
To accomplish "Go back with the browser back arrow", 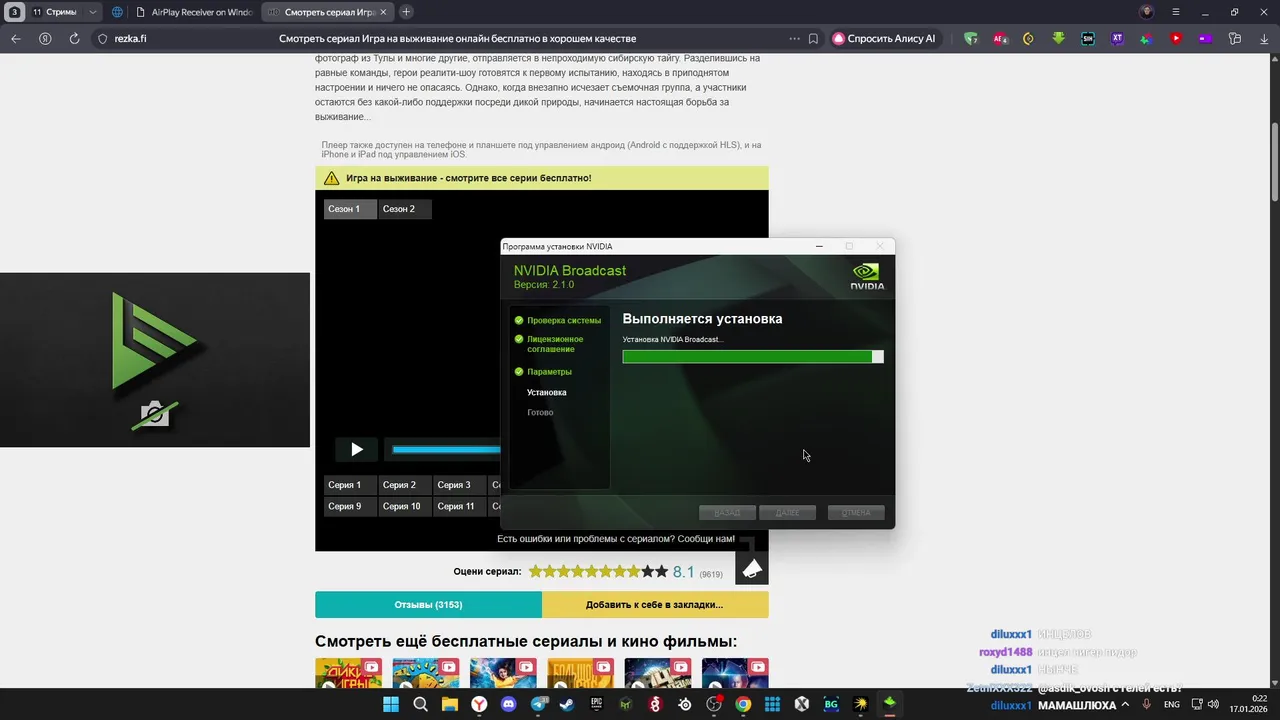I will [16, 39].
